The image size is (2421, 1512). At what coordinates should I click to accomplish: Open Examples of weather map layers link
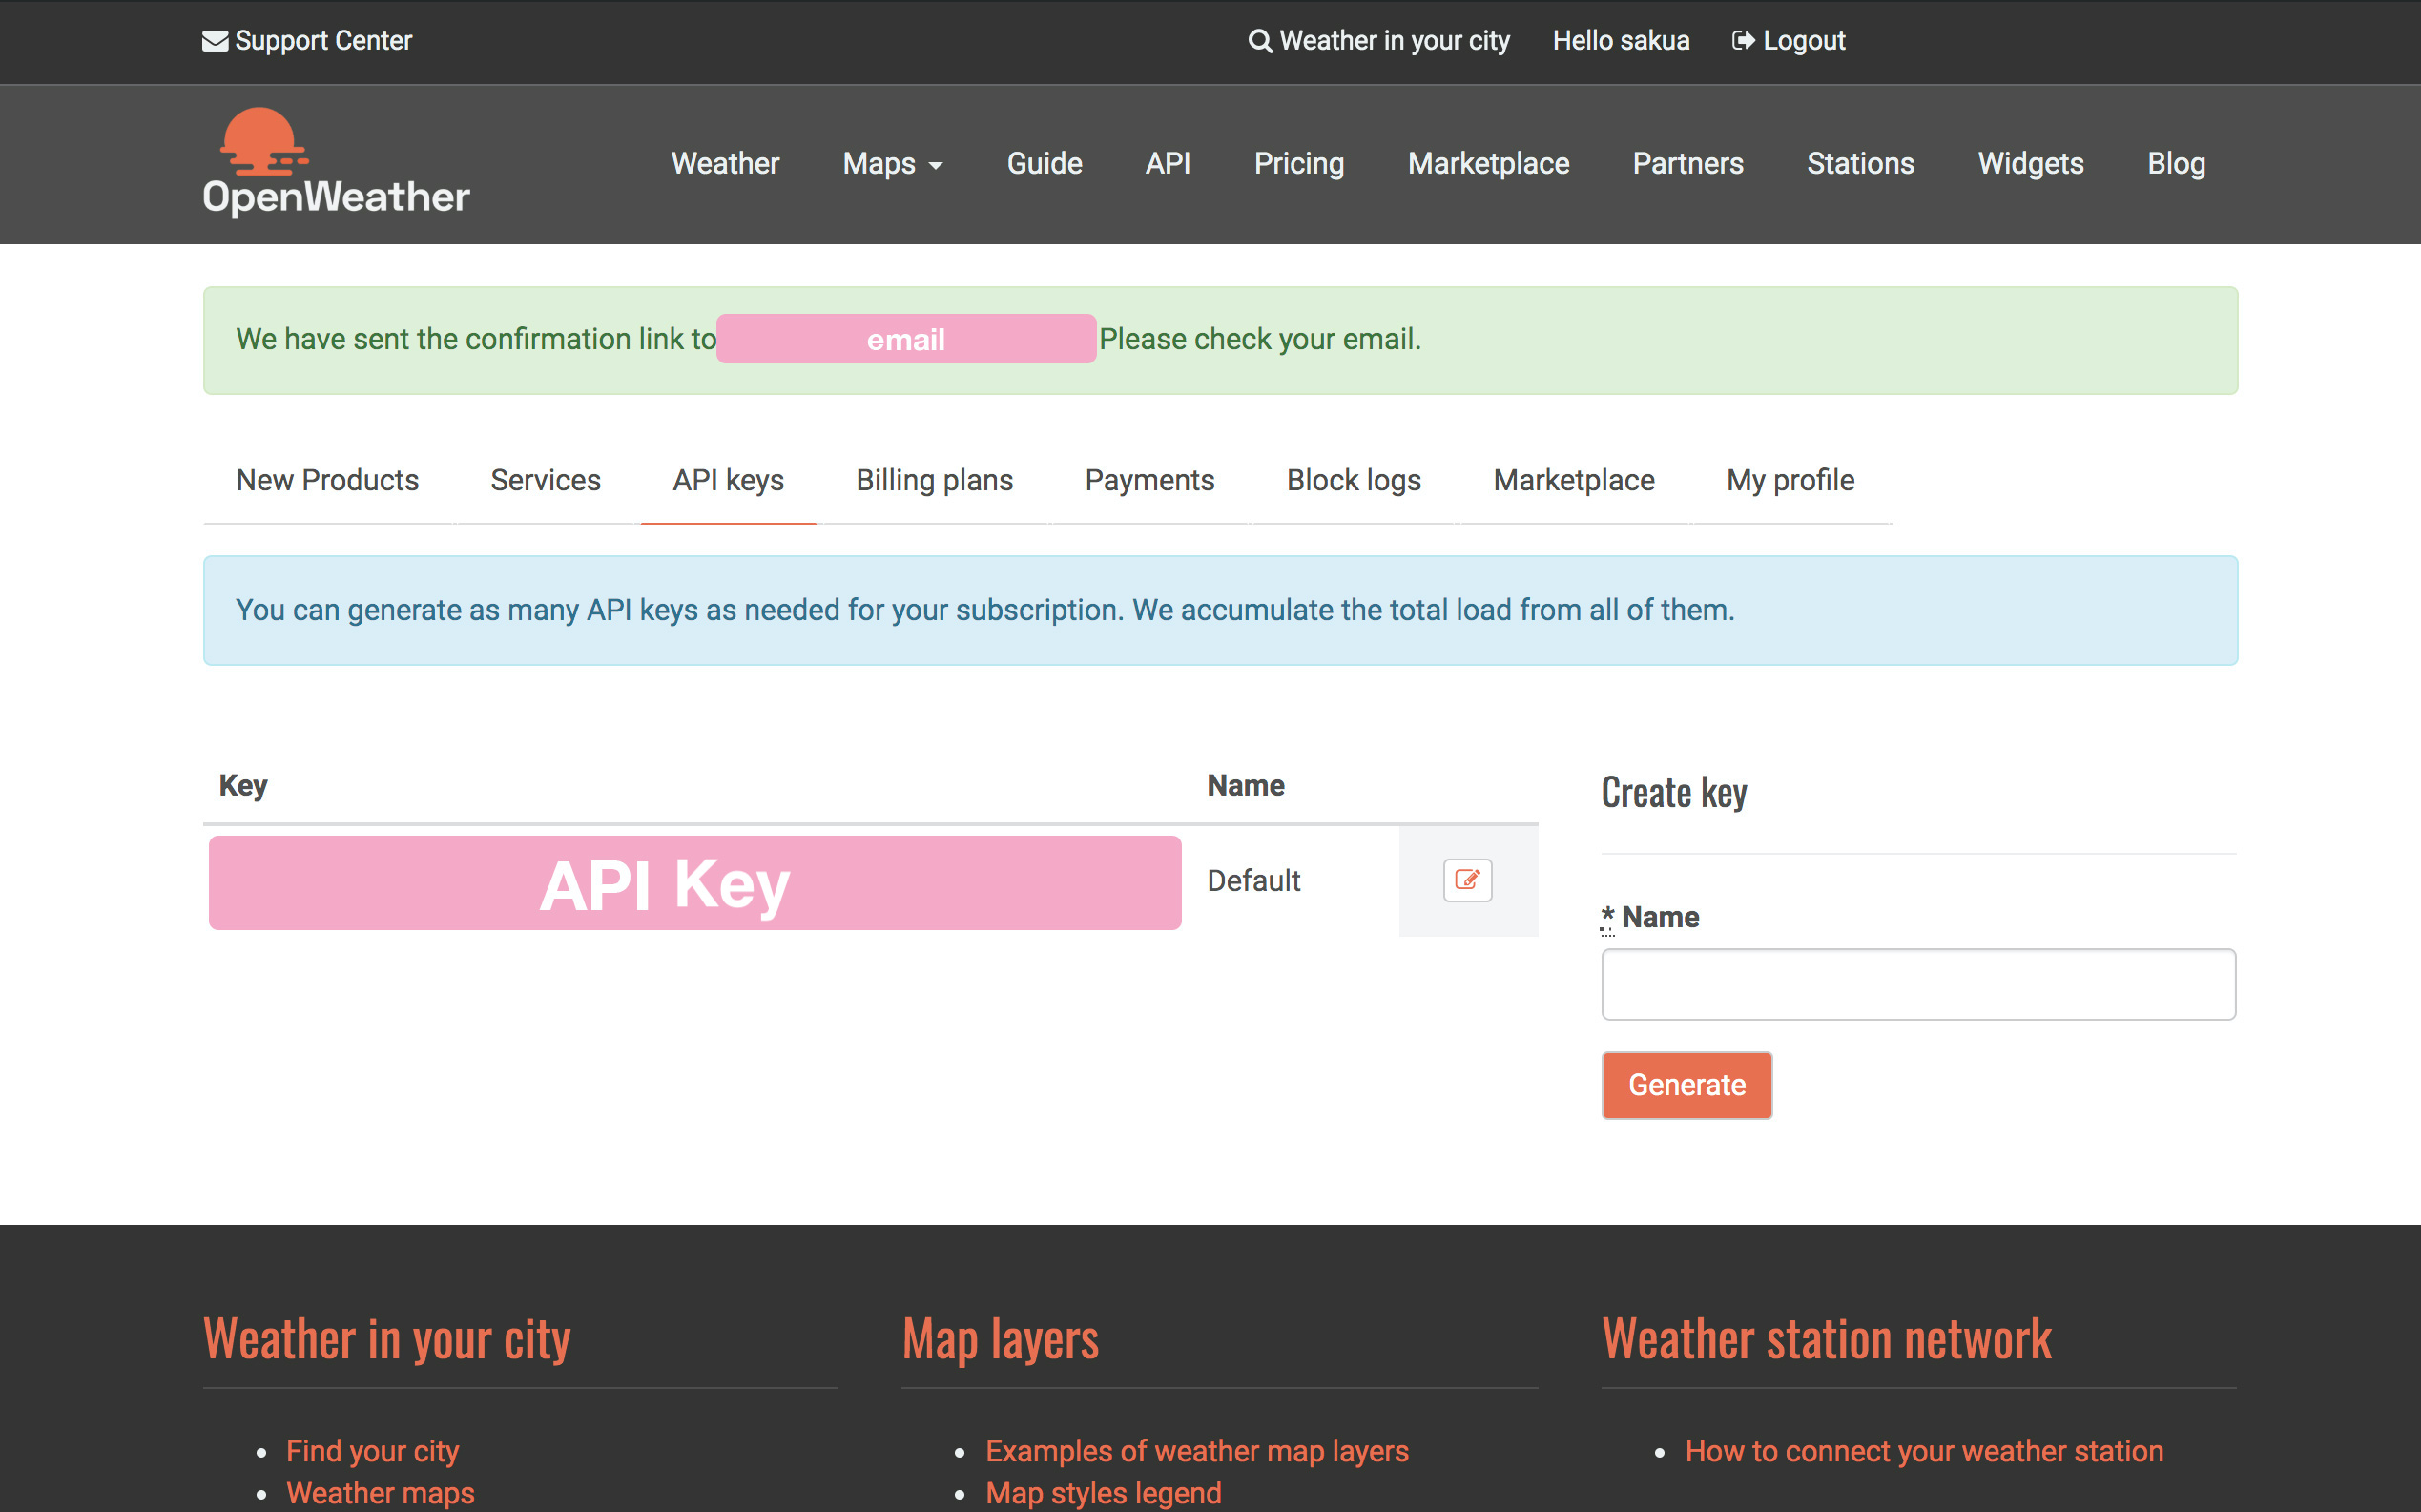click(x=1196, y=1451)
